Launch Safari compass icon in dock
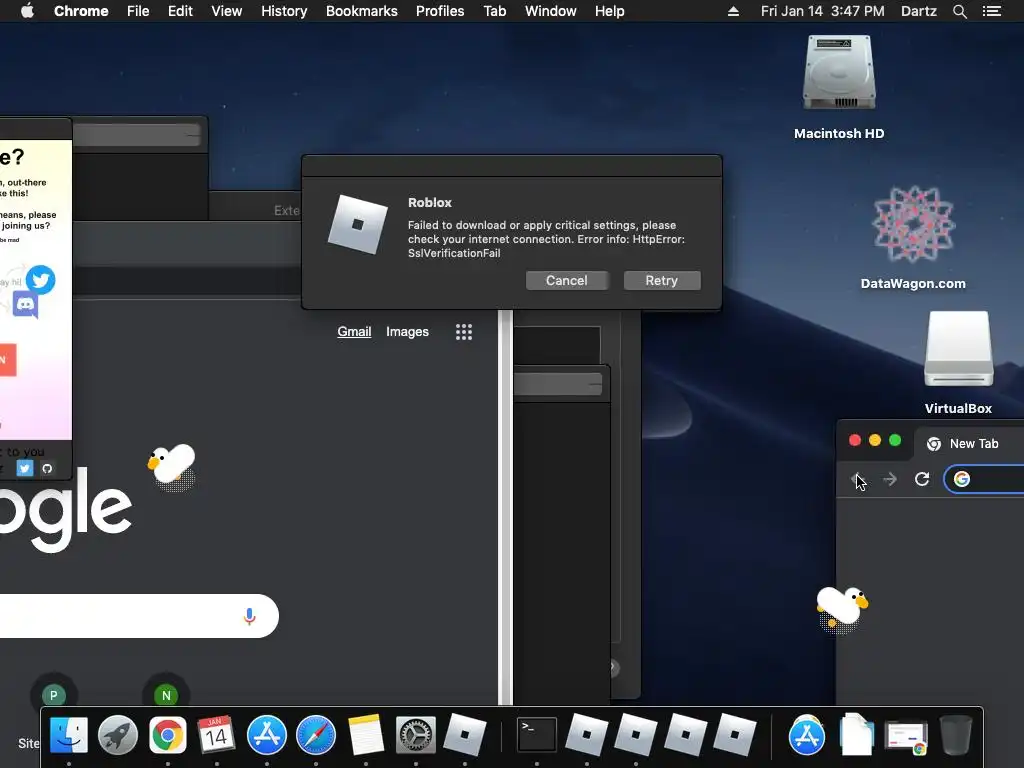The image size is (1024, 768). coord(316,735)
